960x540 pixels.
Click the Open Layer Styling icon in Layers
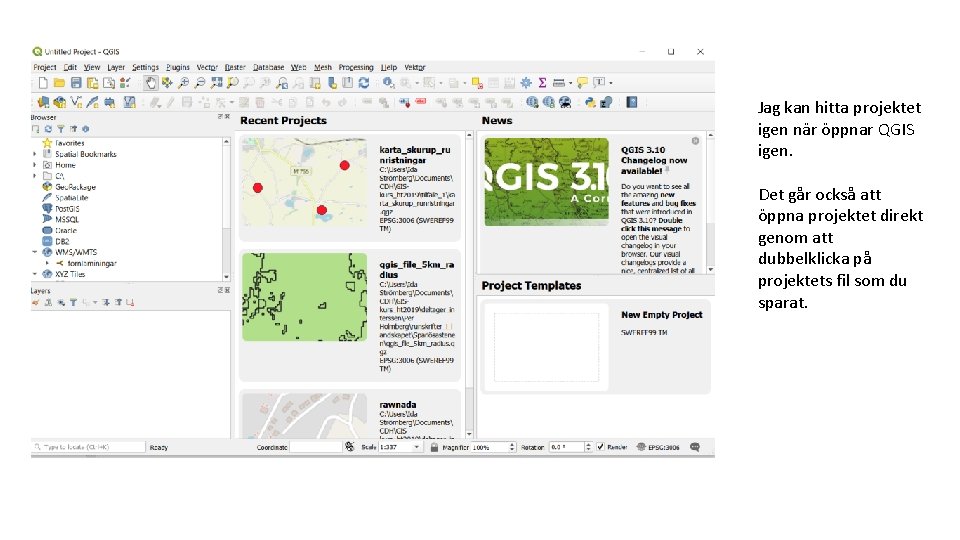coord(36,302)
